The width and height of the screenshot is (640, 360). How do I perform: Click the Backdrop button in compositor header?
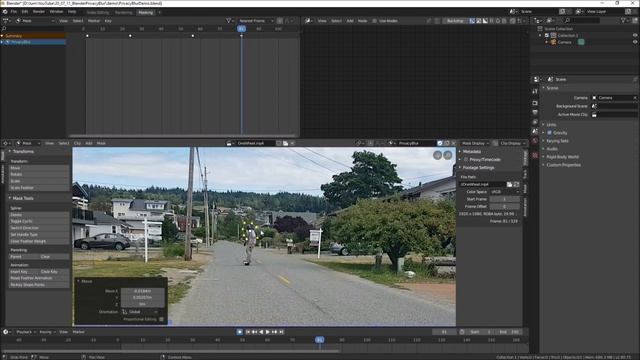pyautogui.click(x=455, y=21)
